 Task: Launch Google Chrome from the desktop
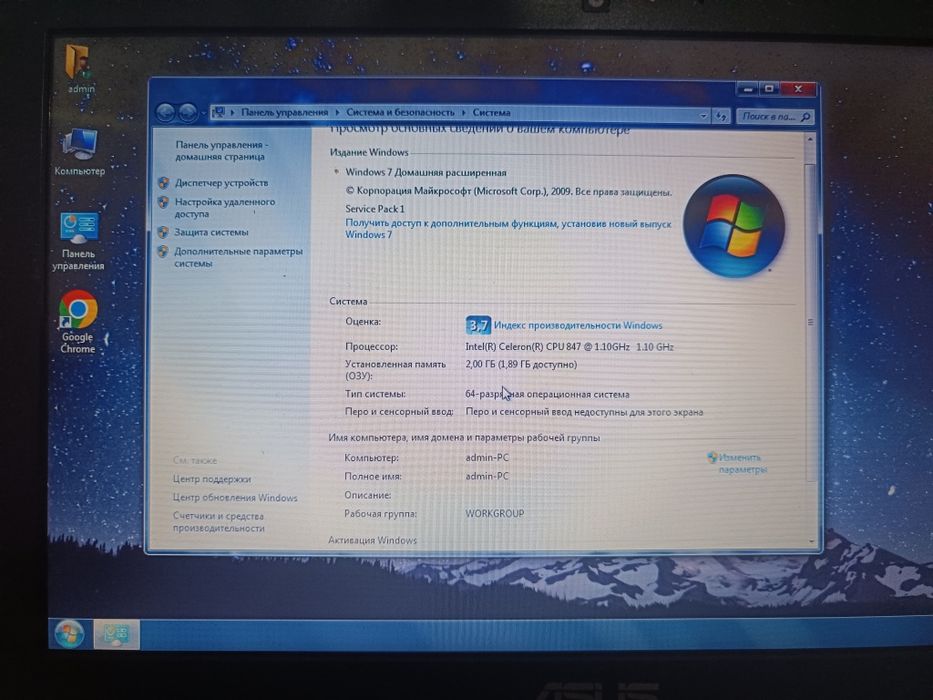[78, 322]
